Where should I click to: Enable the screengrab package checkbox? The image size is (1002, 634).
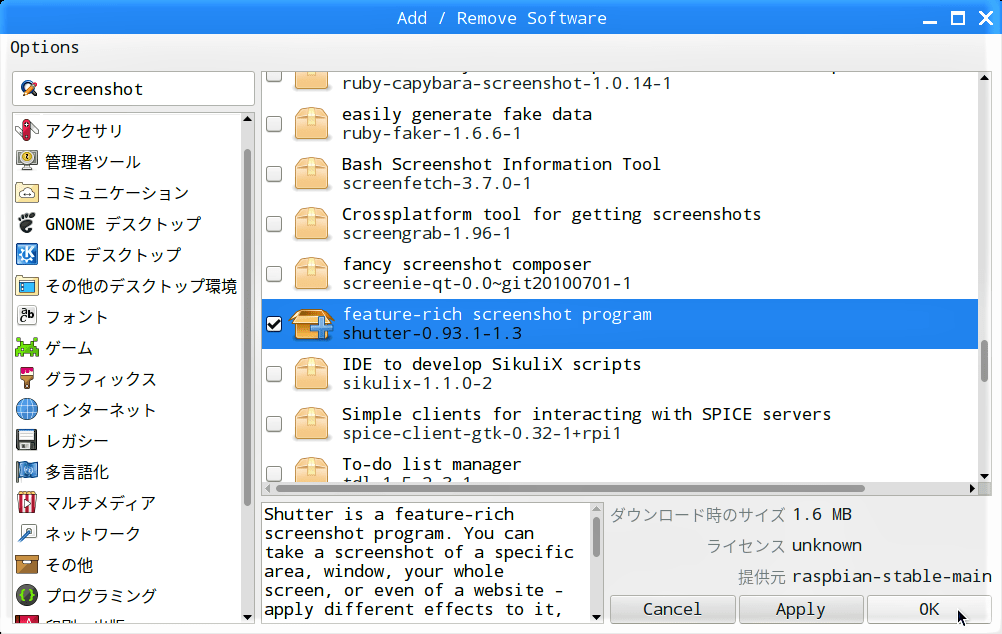click(x=274, y=224)
